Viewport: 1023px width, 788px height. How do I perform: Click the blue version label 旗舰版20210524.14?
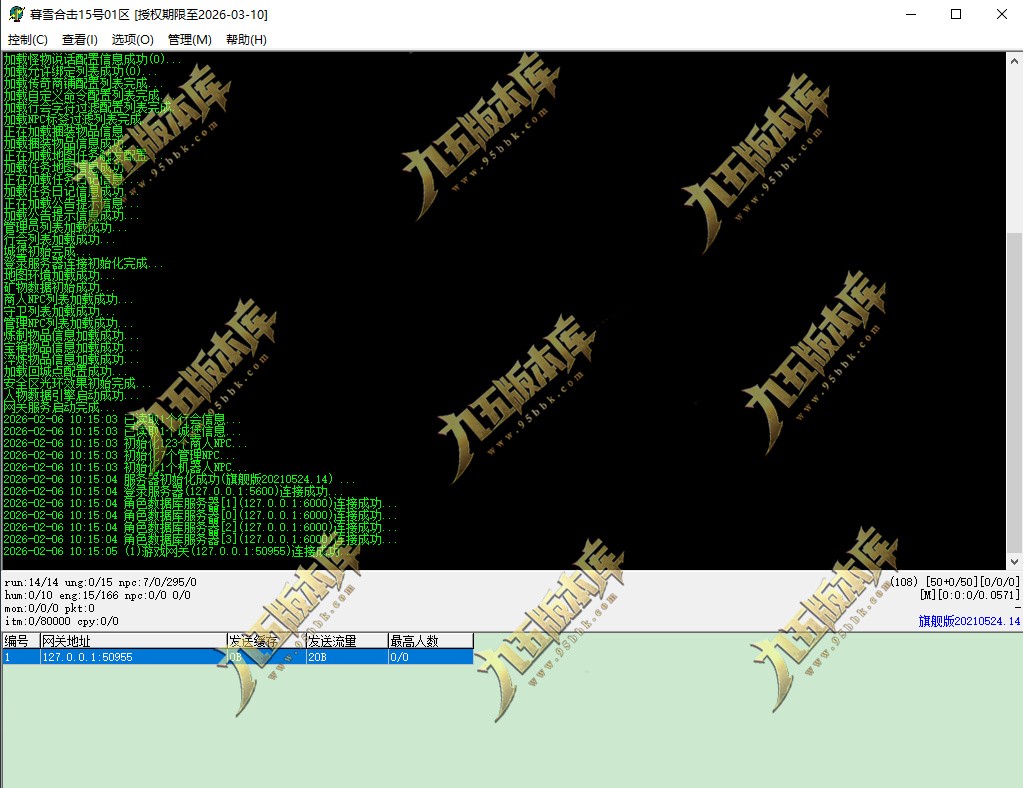click(969, 621)
